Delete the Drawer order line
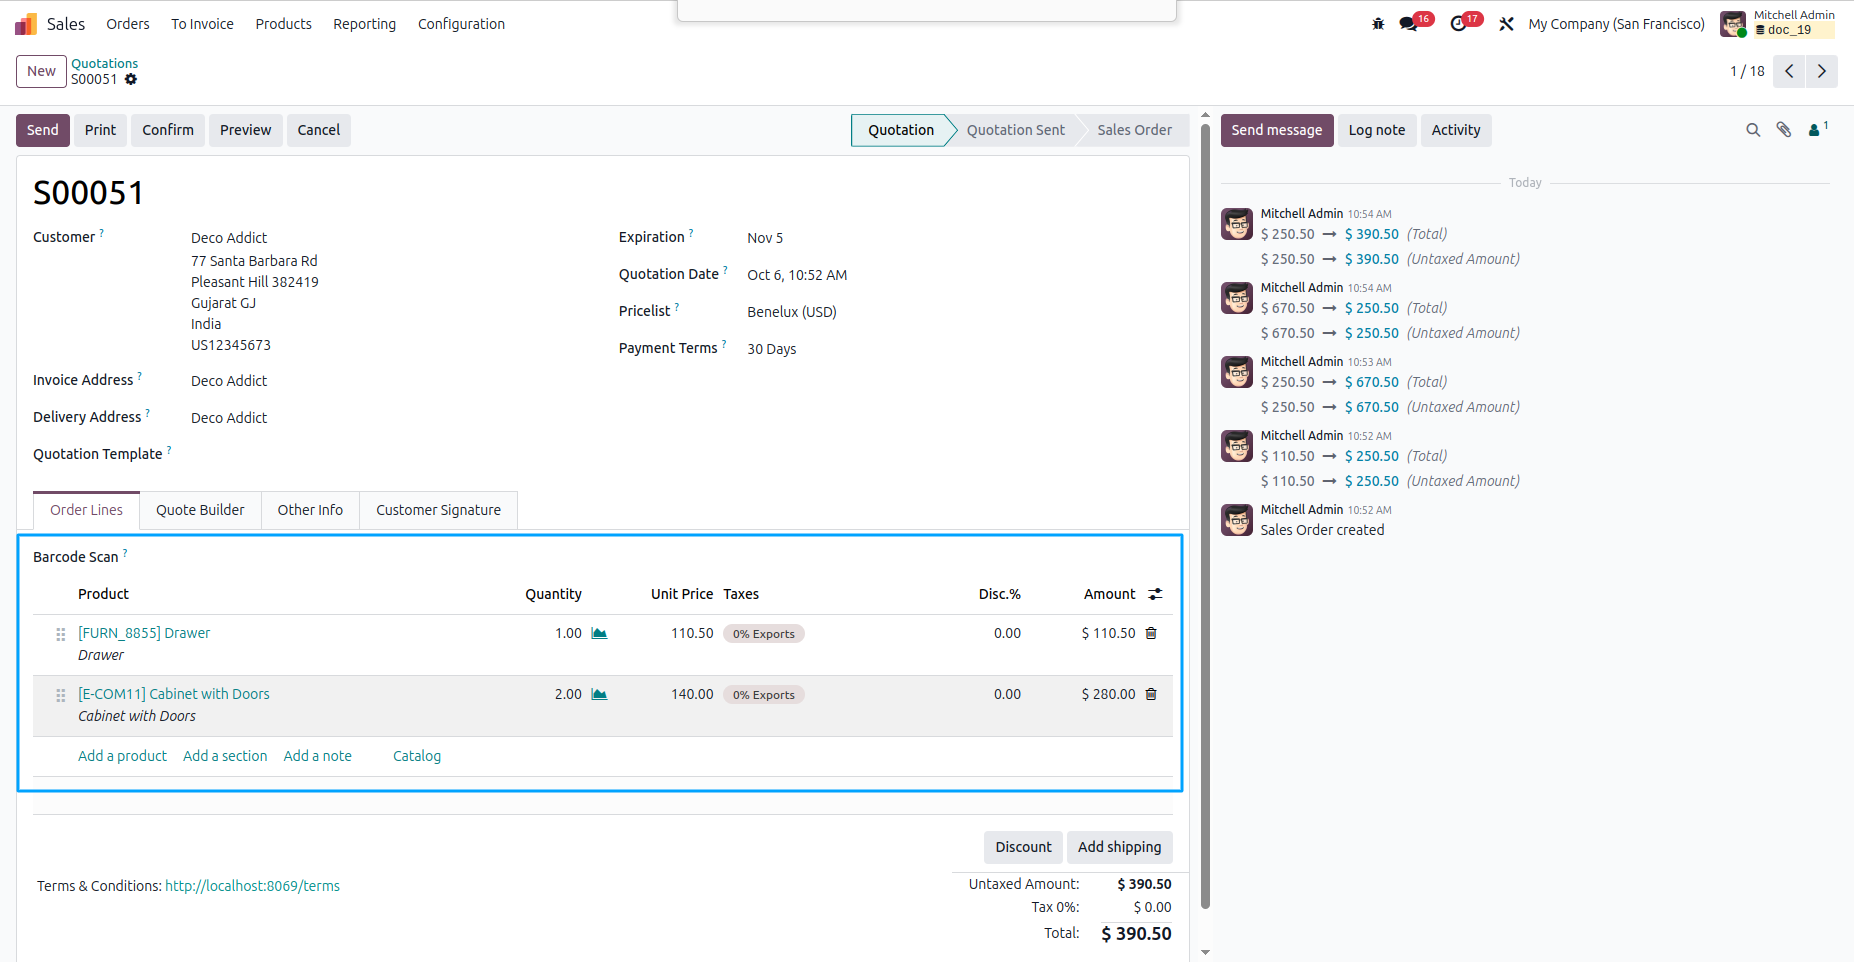The width and height of the screenshot is (1854, 962). [1151, 633]
